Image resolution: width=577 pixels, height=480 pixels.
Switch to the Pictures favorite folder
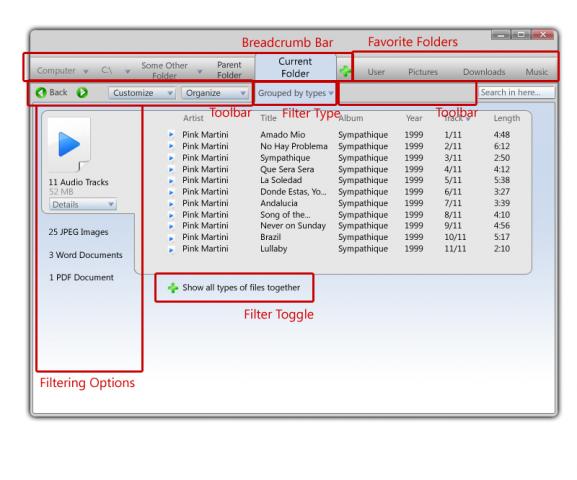pyautogui.click(x=423, y=72)
